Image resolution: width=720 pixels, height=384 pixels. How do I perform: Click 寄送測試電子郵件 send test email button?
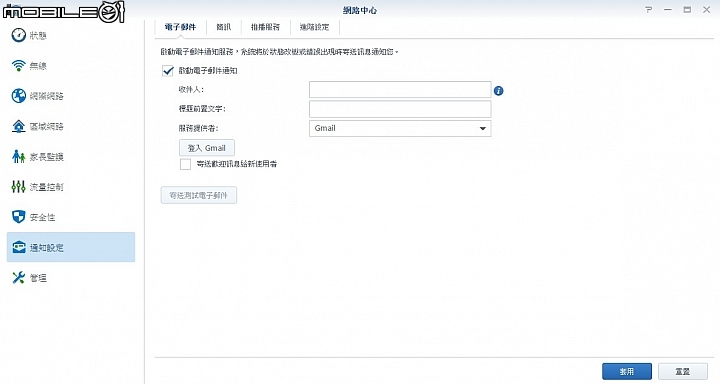pos(199,195)
